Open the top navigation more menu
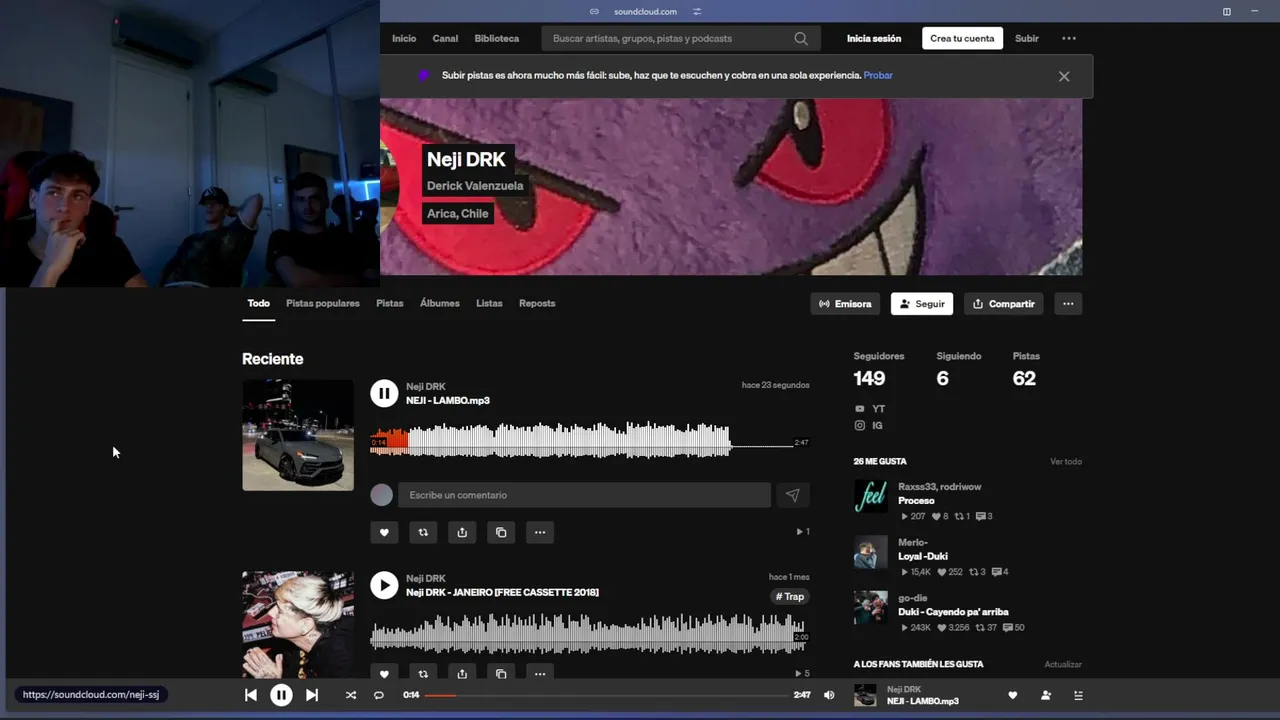 [x=1069, y=38]
